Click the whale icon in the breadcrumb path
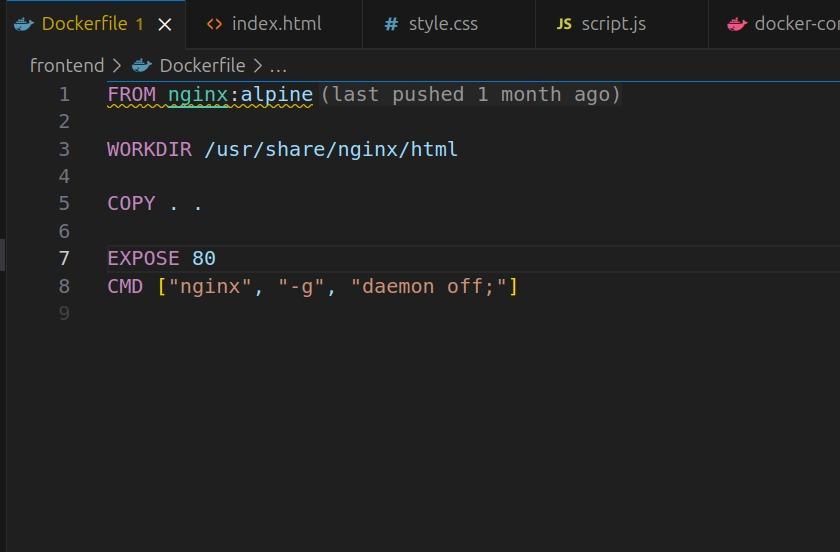Screen dimensions: 840x552 [142, 66]
